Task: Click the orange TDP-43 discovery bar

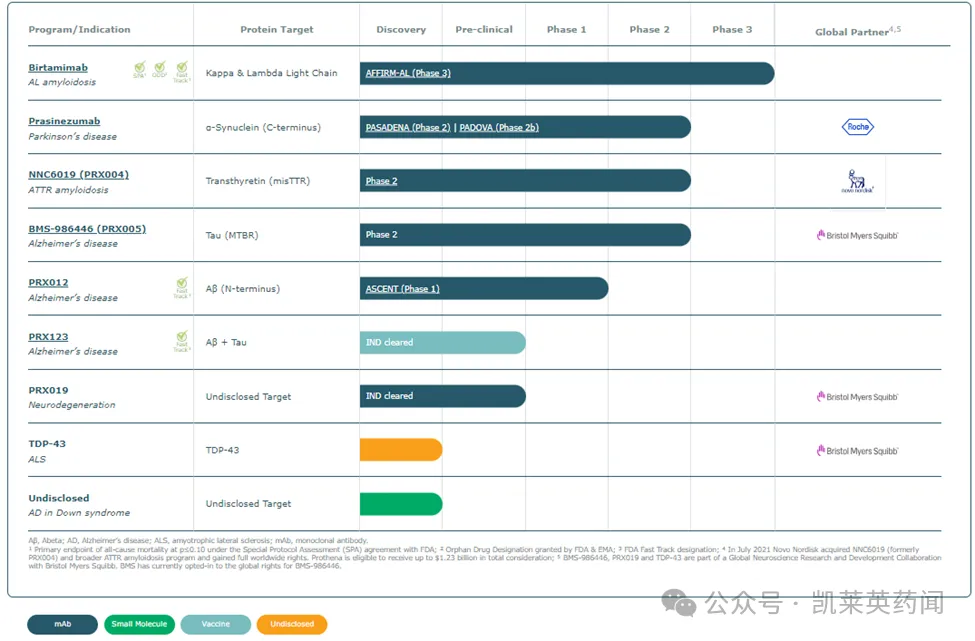Action: (400, 450)
